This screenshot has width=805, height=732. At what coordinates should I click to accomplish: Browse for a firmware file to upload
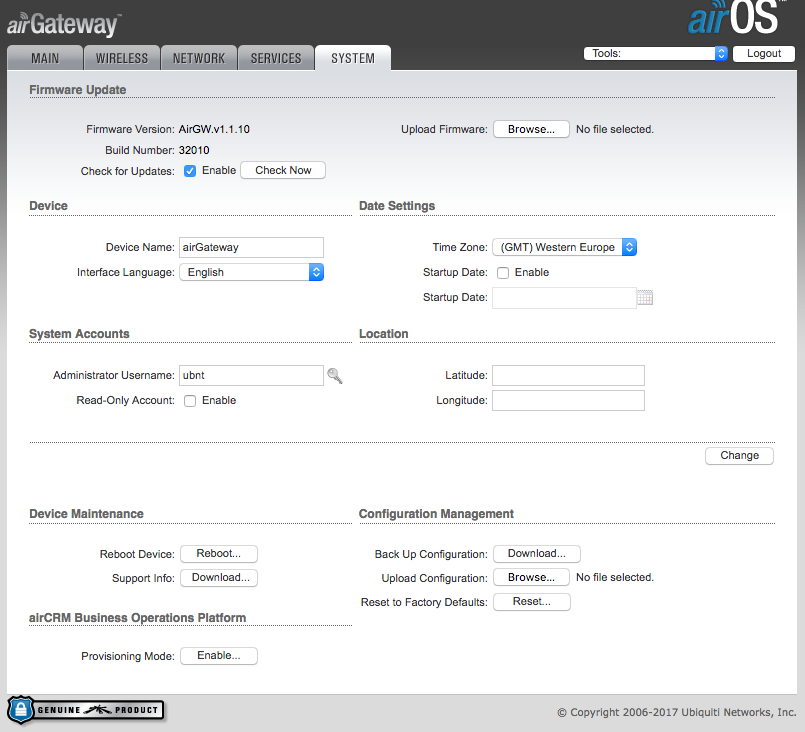click(531, 129)
